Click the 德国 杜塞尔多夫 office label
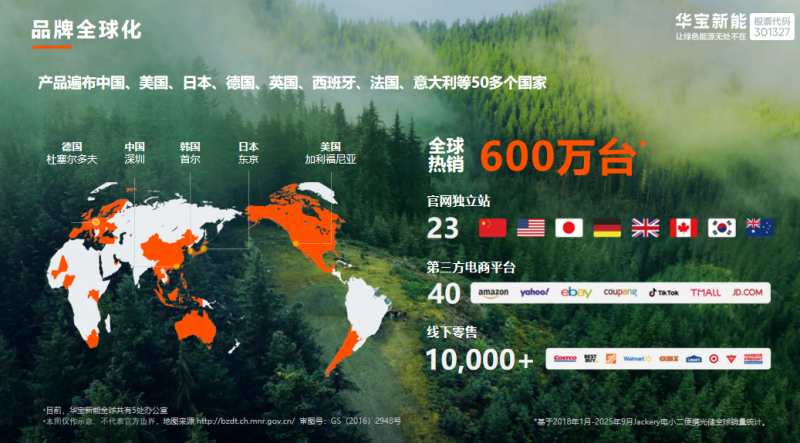The width and height of the screenshot is (800, 443). [71, 153]
